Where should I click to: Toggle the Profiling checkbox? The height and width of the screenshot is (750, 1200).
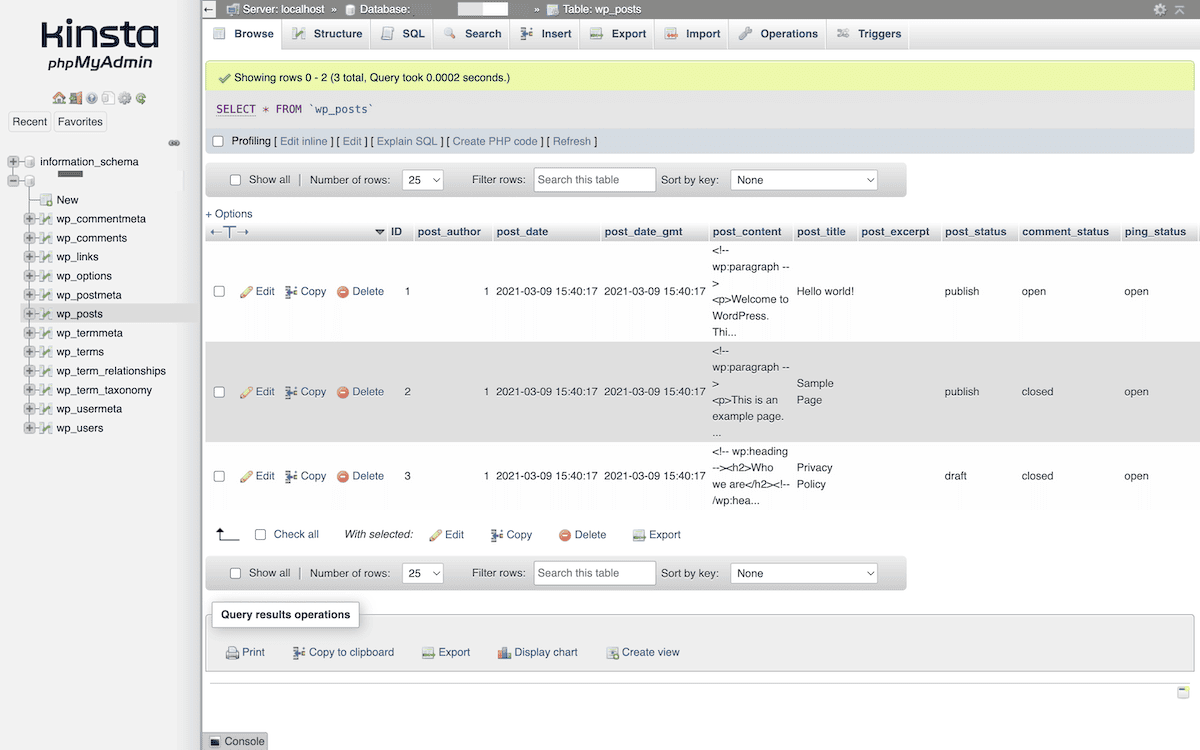tap(218, 142)
